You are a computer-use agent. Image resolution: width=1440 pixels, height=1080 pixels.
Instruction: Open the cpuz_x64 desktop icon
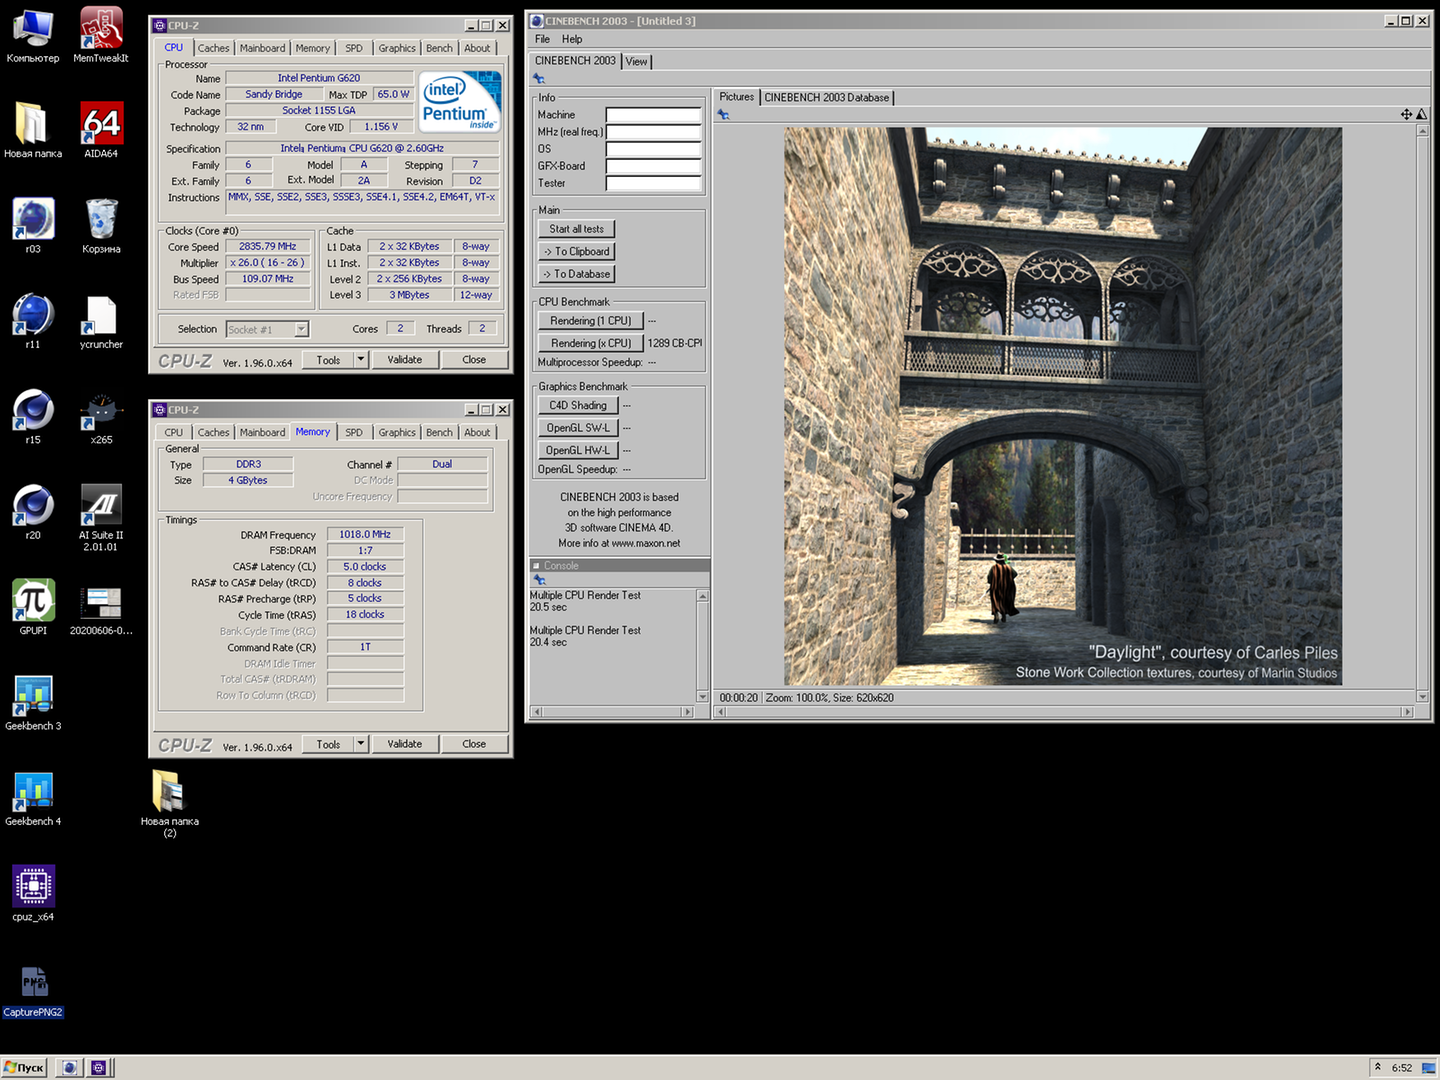(33, 893)
